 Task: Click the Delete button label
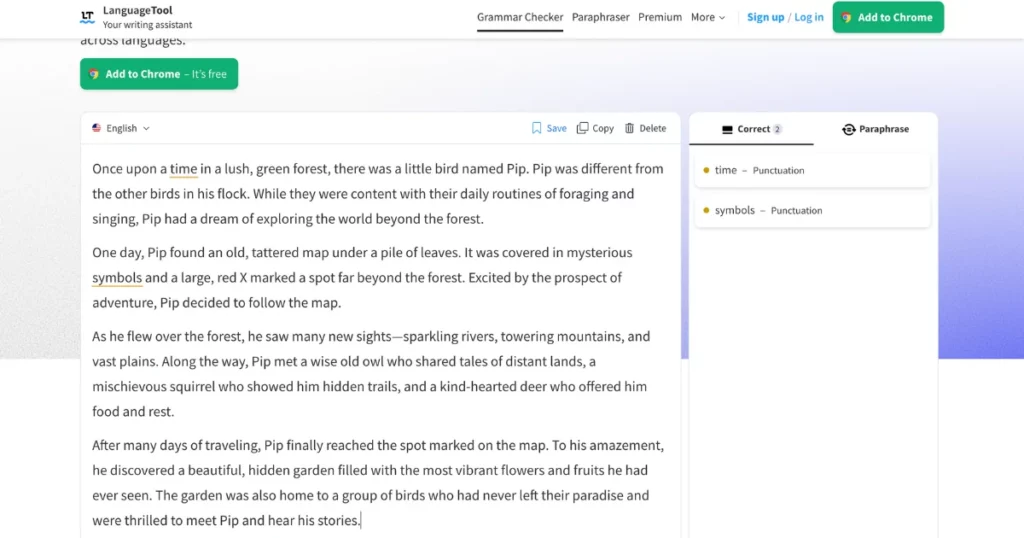[652, 128]
